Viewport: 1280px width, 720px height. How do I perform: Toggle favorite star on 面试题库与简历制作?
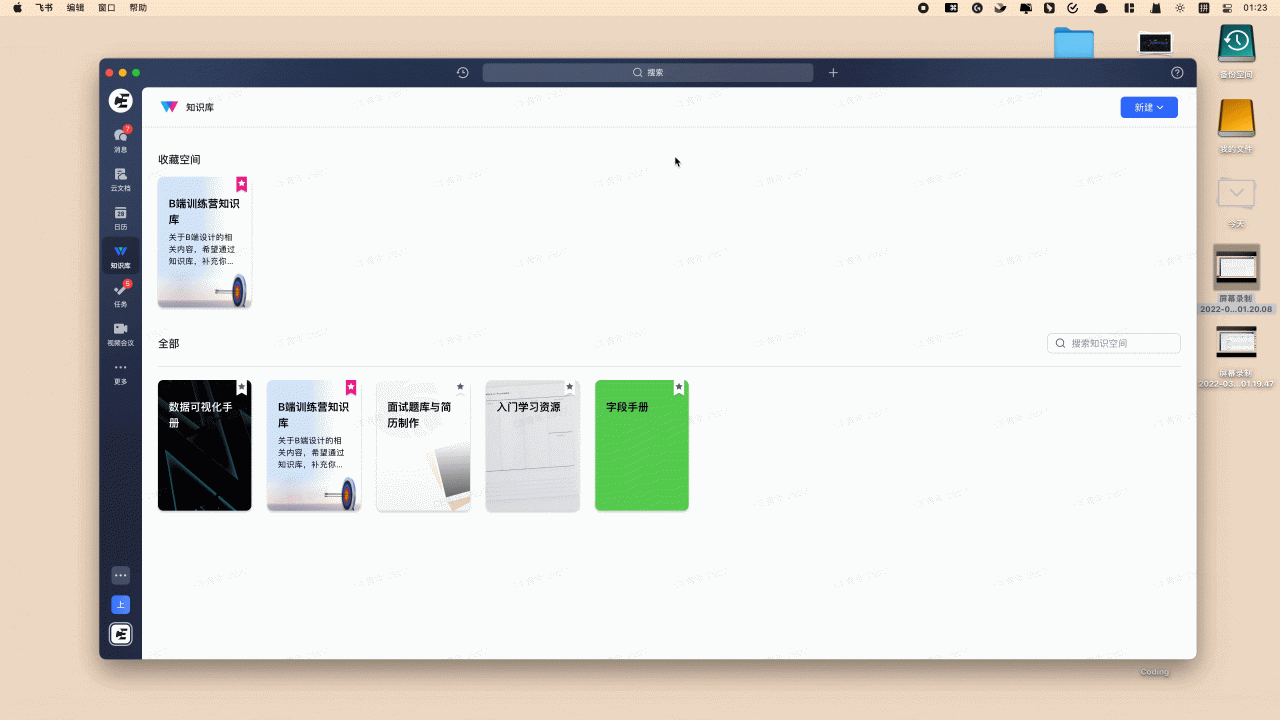click(460, 387)
